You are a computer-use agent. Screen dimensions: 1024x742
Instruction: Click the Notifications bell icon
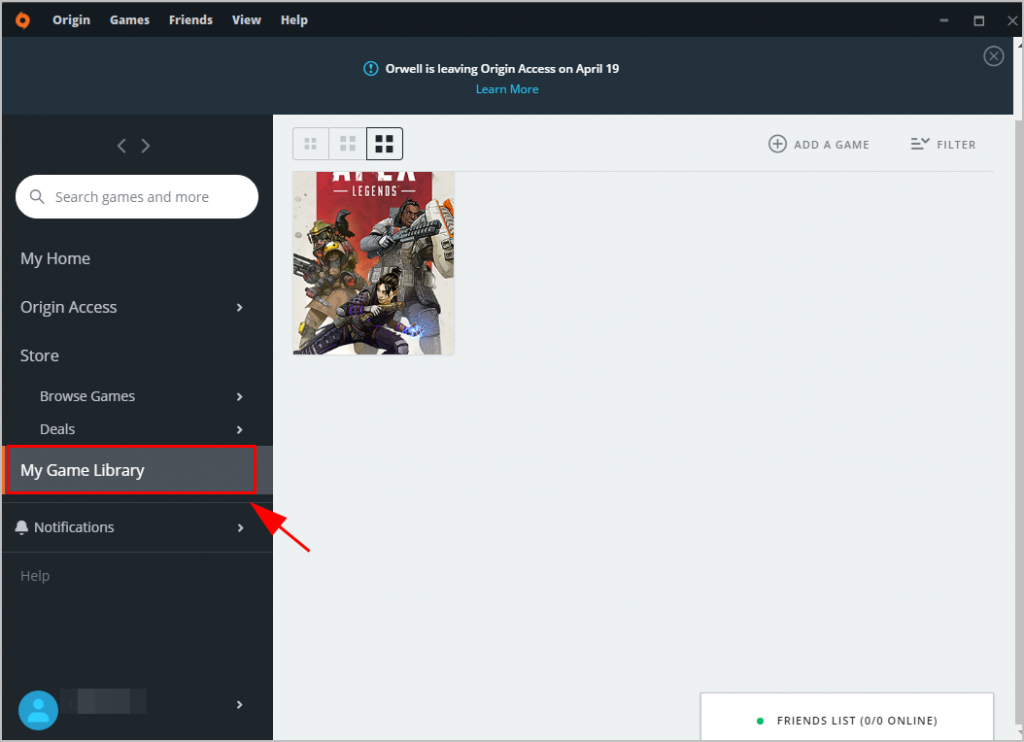[x=22, y=528]
